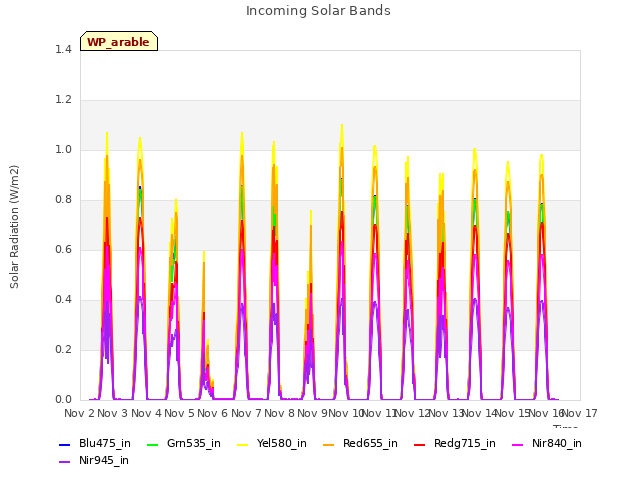Click the Nov 5 x-axis date label
The image size is (640, 480).
pyautogui.click(x=180, y=413)
